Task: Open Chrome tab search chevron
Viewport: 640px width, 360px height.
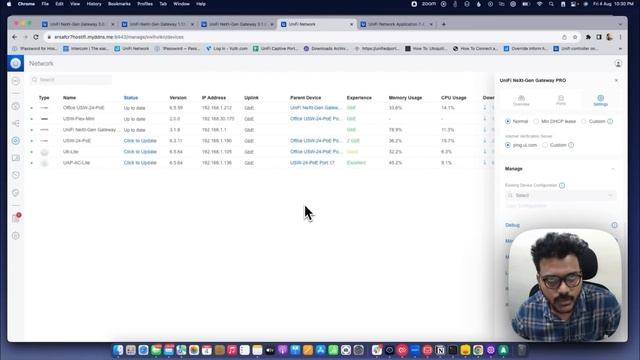Action: [620, 24]
